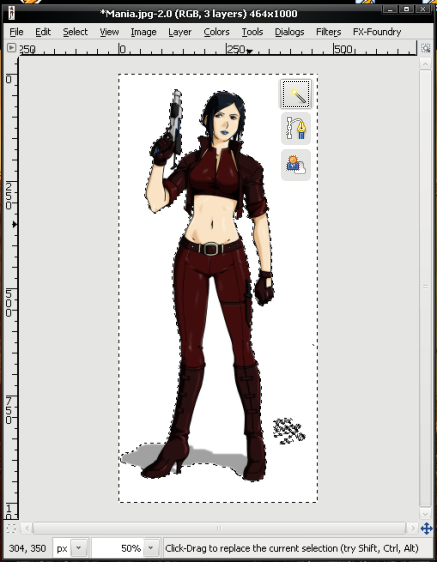Open the Image menu
The height and width of the screenshot is (562, 437).
(143, 32)
